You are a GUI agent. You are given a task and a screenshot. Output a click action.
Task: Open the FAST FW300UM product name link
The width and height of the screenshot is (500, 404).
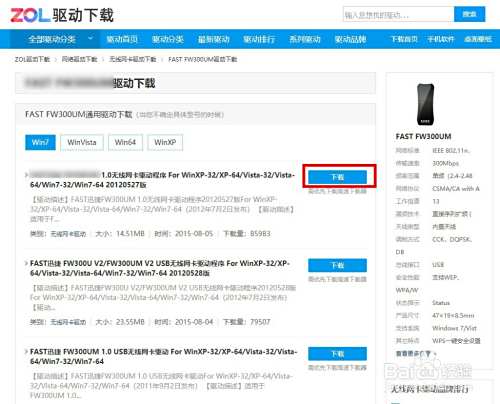coord(423,136)
